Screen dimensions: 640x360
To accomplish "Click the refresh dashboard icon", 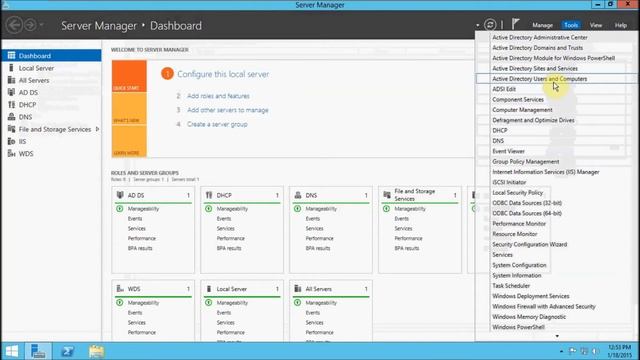I will pos(490,25).
